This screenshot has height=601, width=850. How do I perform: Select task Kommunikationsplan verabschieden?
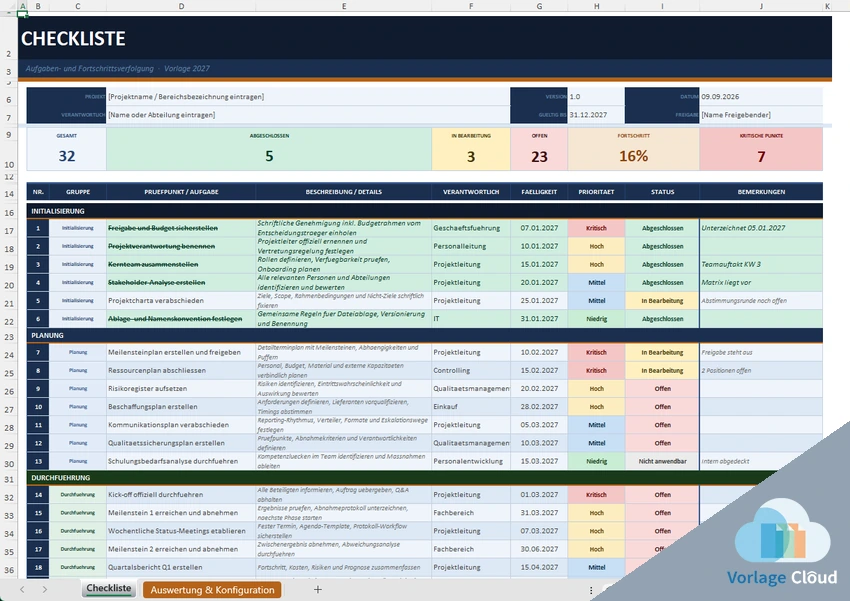tap(181, 425)
